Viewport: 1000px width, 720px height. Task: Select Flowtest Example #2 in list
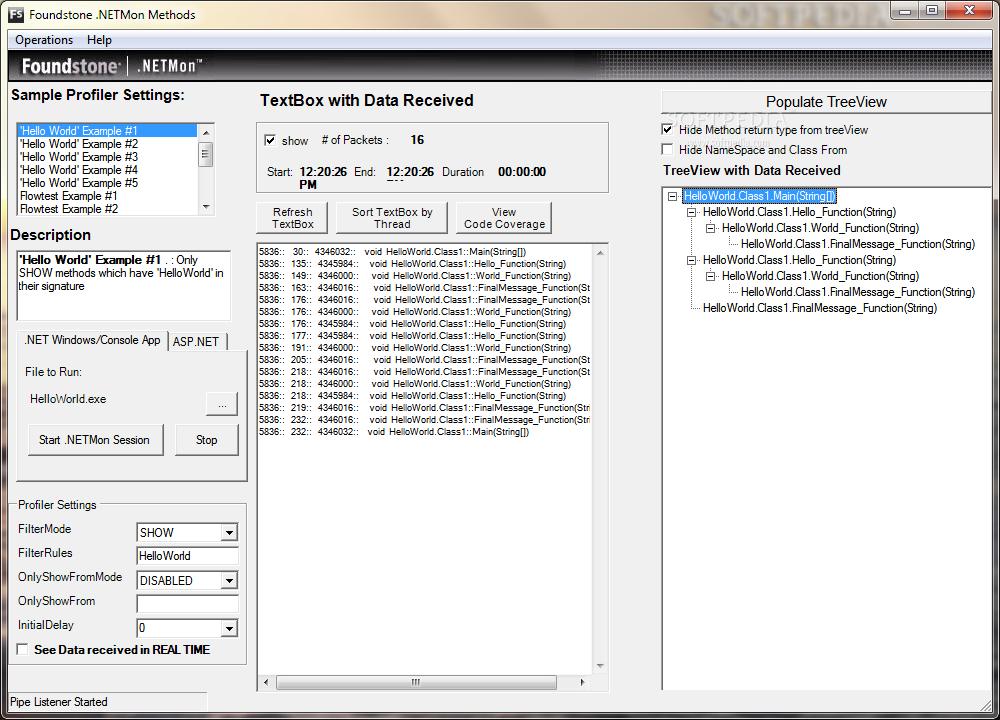(x=107, y=209)
